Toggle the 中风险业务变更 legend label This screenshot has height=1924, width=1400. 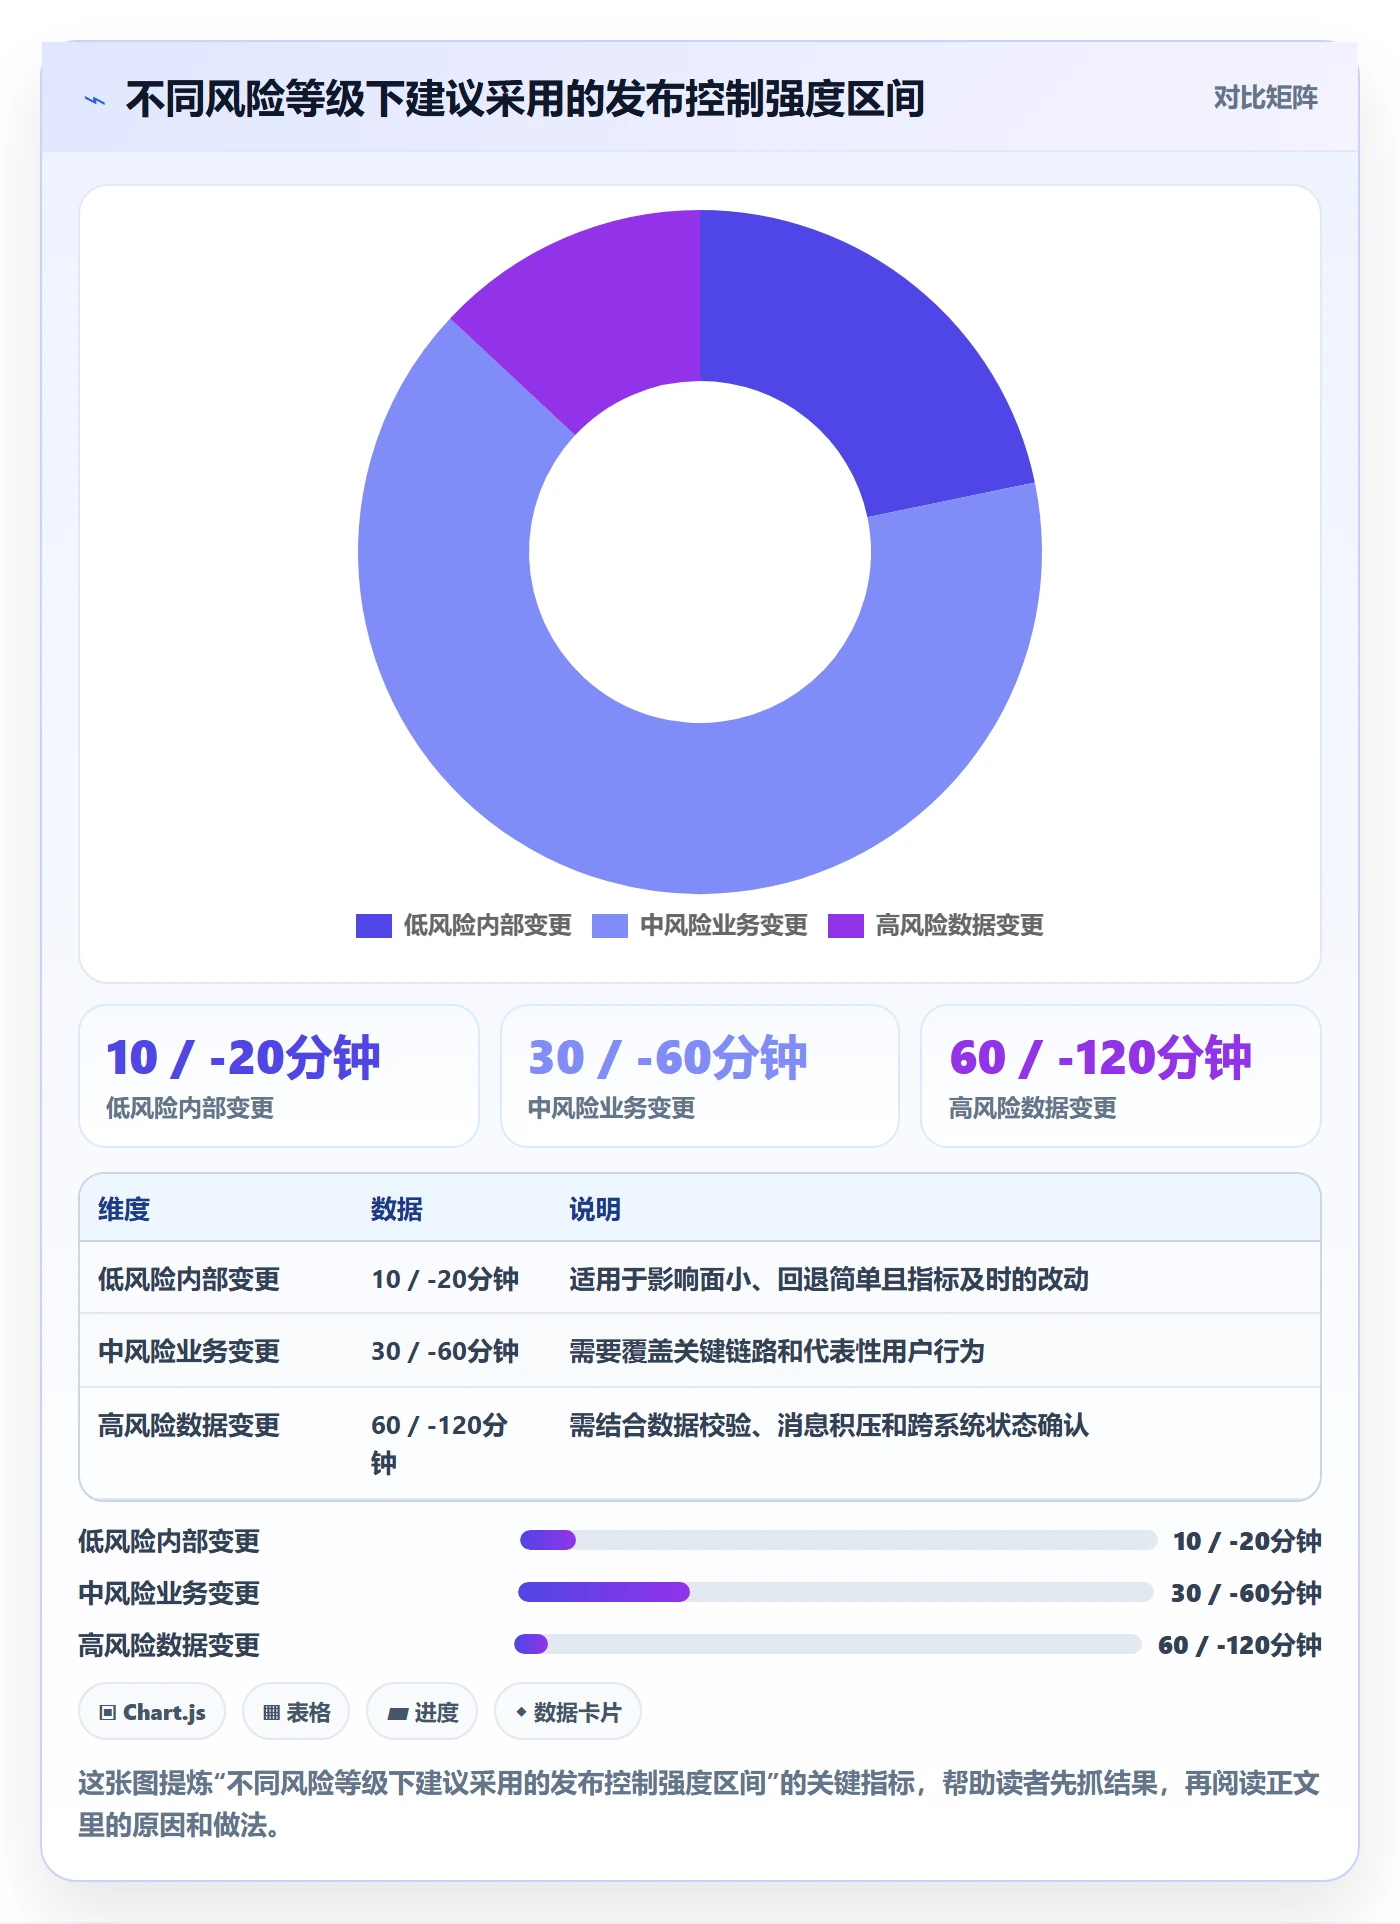(723, 926)
